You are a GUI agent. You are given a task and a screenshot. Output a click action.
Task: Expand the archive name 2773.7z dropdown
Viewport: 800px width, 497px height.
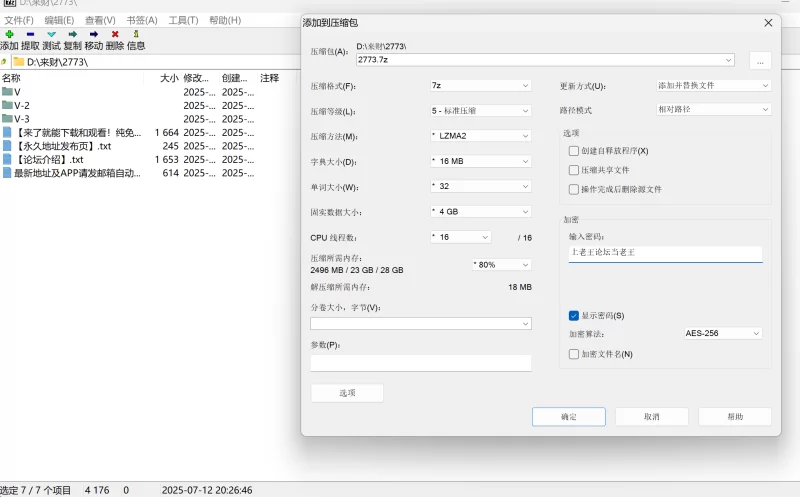point(729,60)
